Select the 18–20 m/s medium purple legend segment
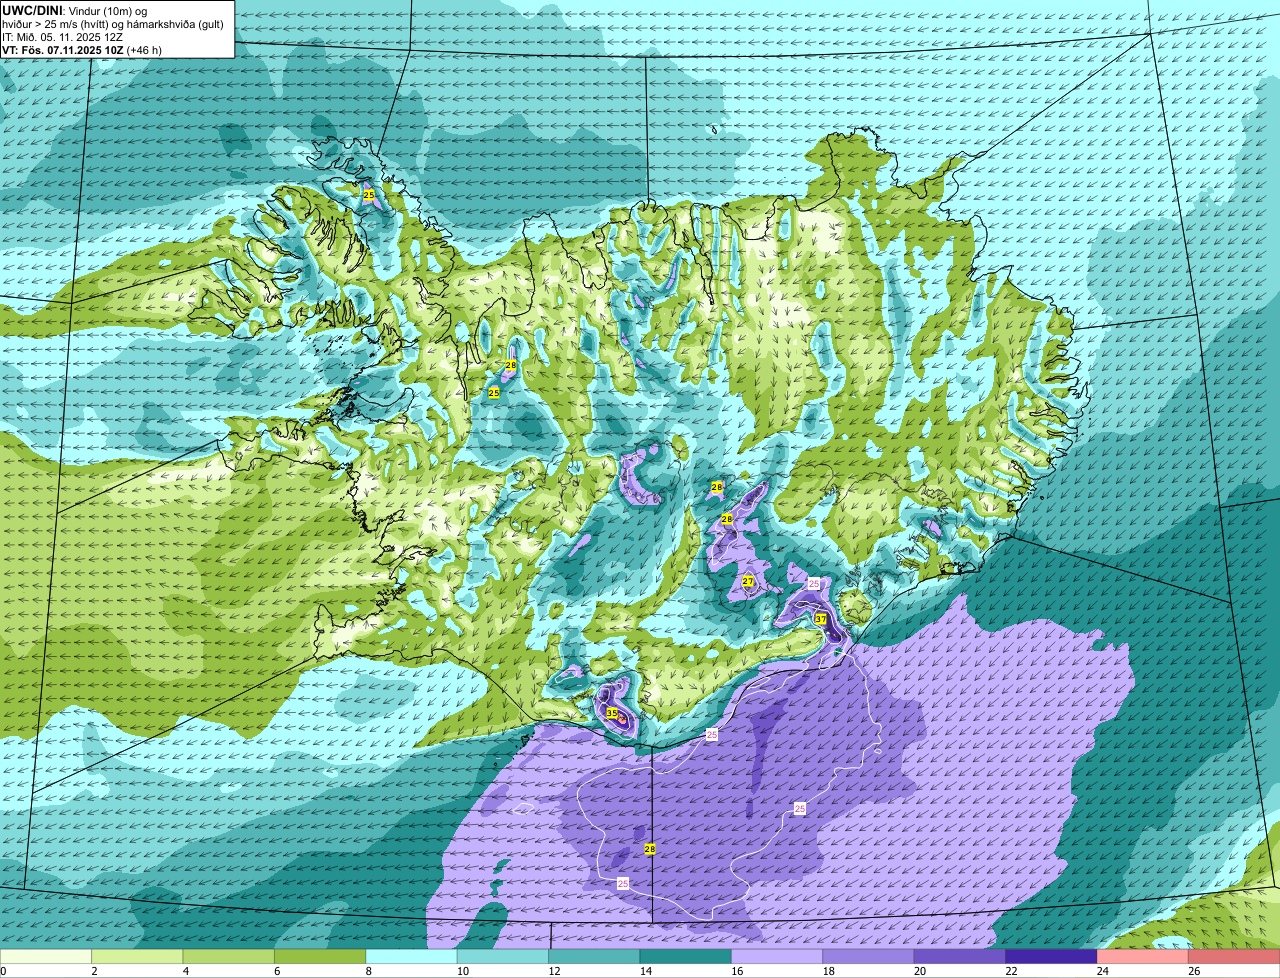1280x978 pixels. point(869,956)
